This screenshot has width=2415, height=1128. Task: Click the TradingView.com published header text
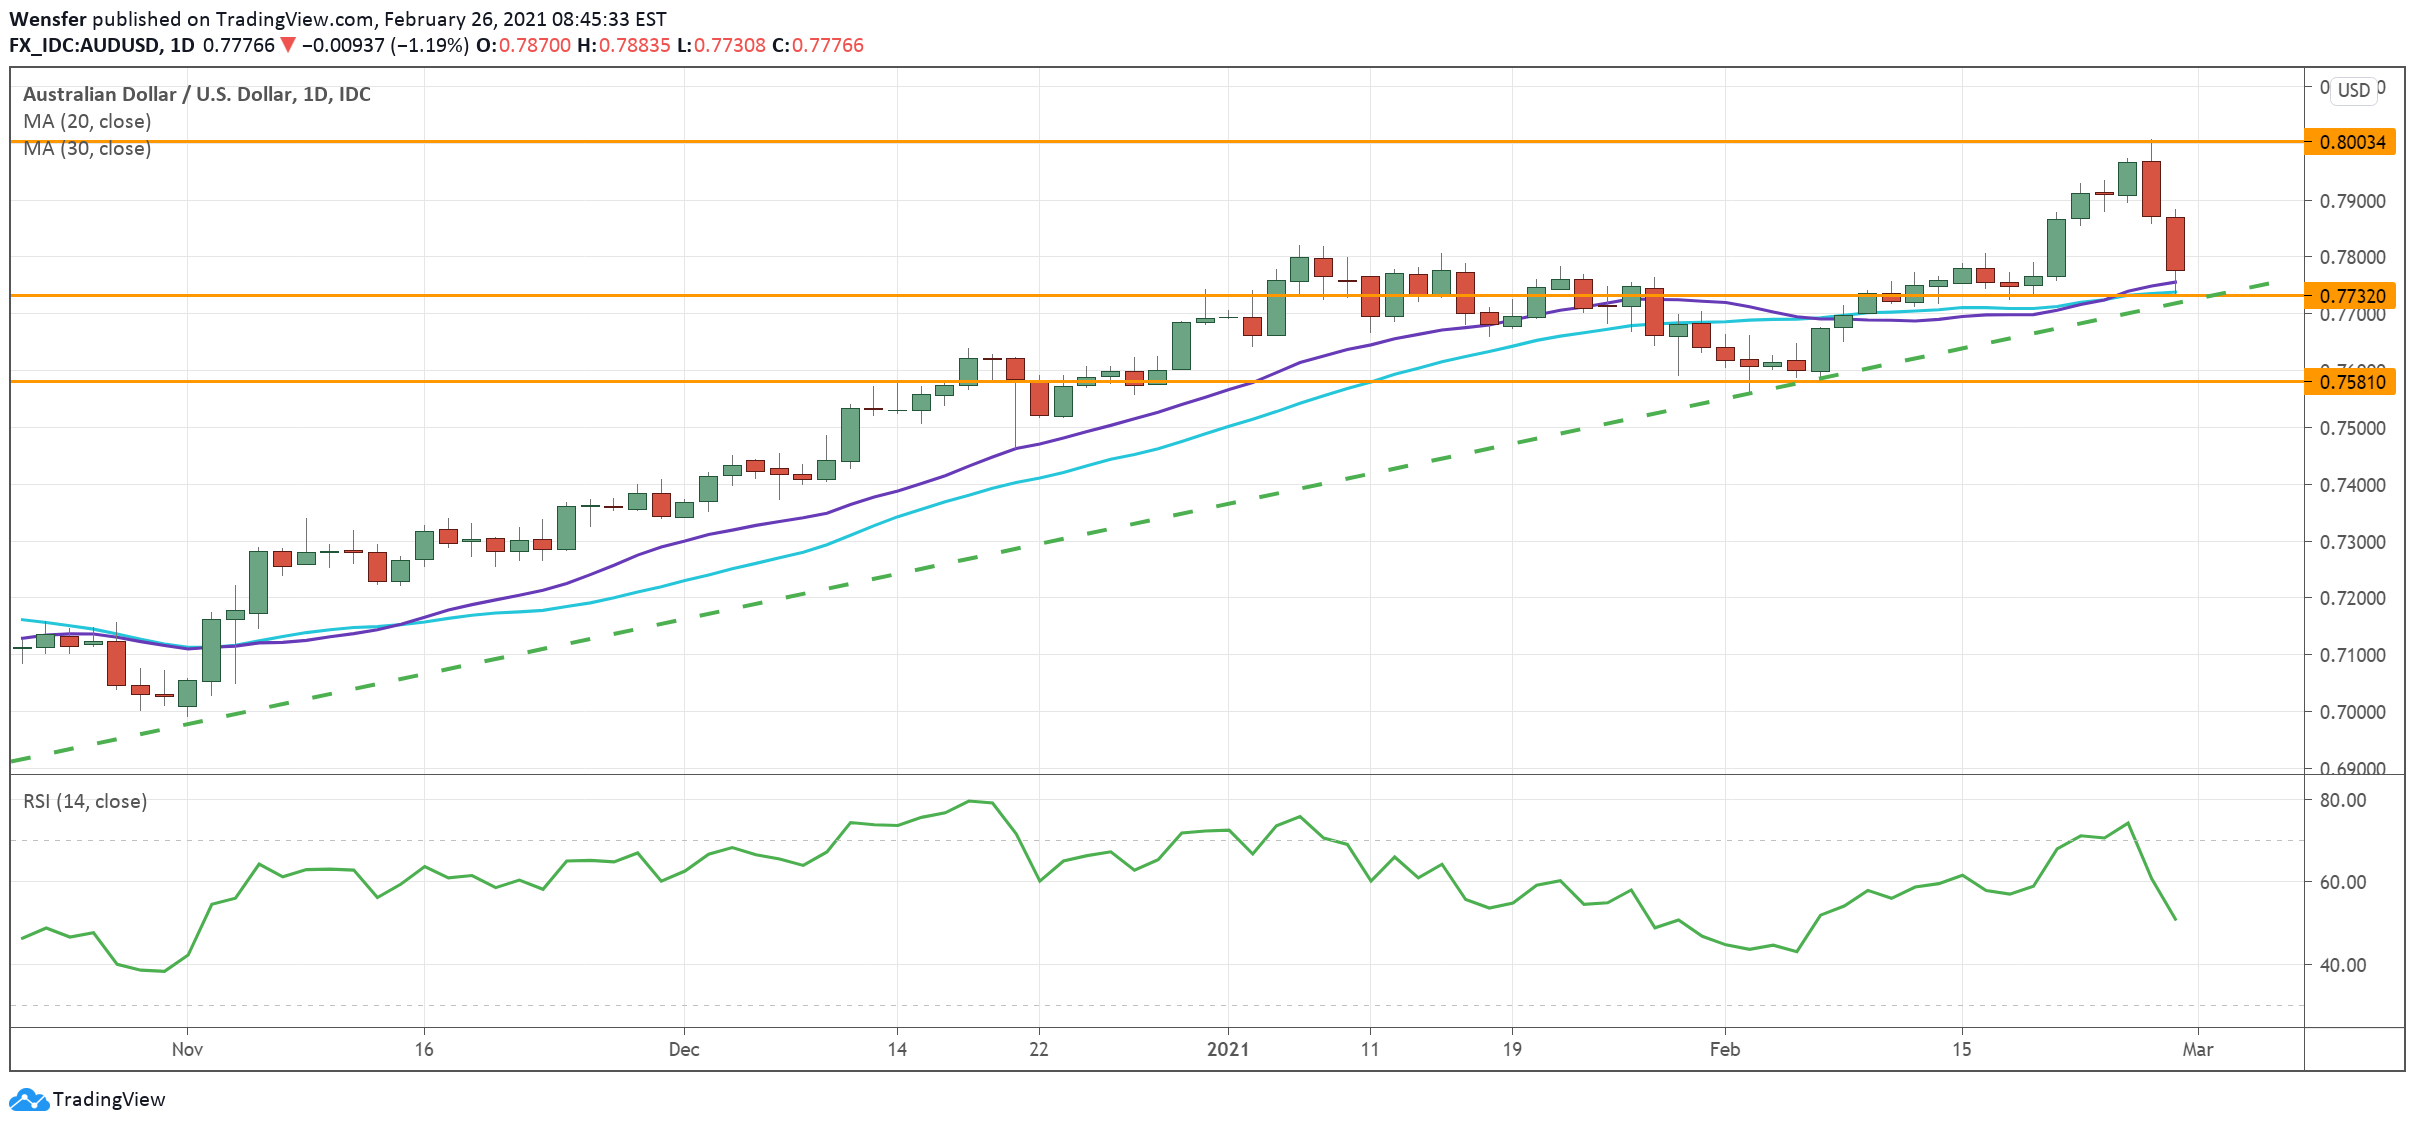point(295,19)
